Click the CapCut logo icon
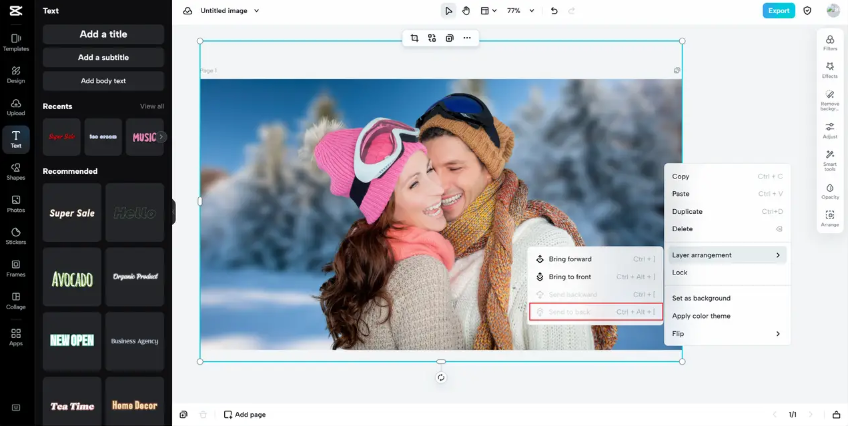This screenshot has height=426, width=848. click(x=16, y=11)
